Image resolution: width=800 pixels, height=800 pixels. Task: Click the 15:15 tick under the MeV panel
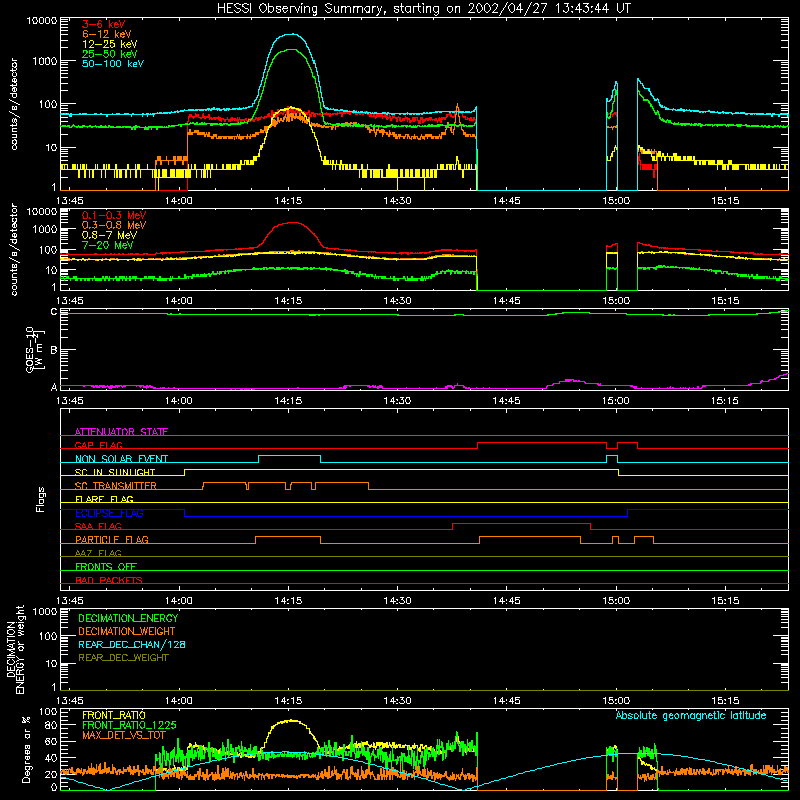pos(724,301)
